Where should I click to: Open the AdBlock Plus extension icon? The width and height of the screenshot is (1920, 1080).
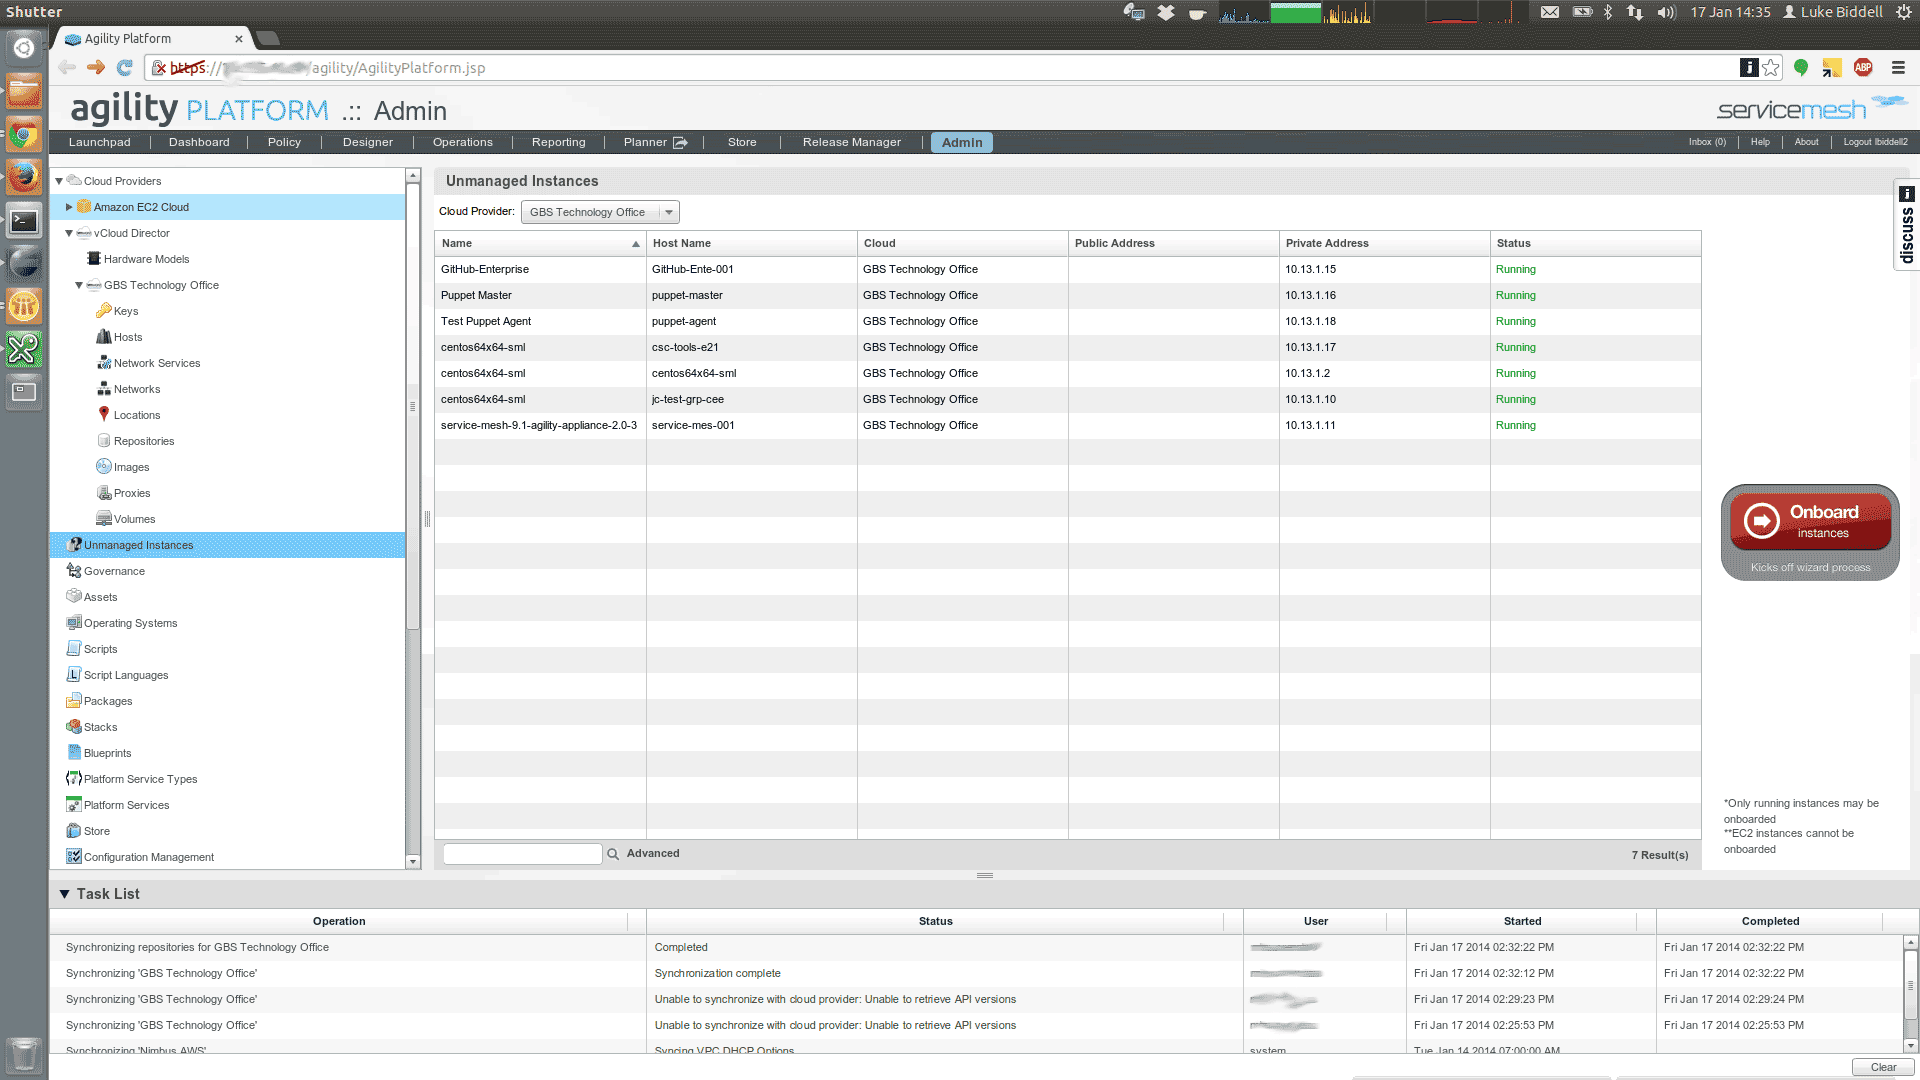point(1863,68)
